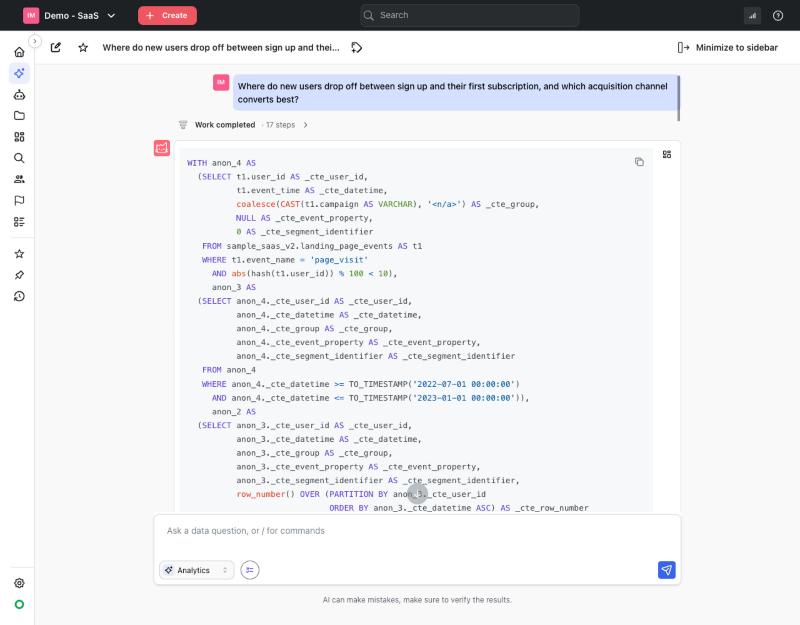This screenshot has width=800, height=625.
Task: Click the 'WITH anon_4 AS' line
Action: click(x=221, y=163)
